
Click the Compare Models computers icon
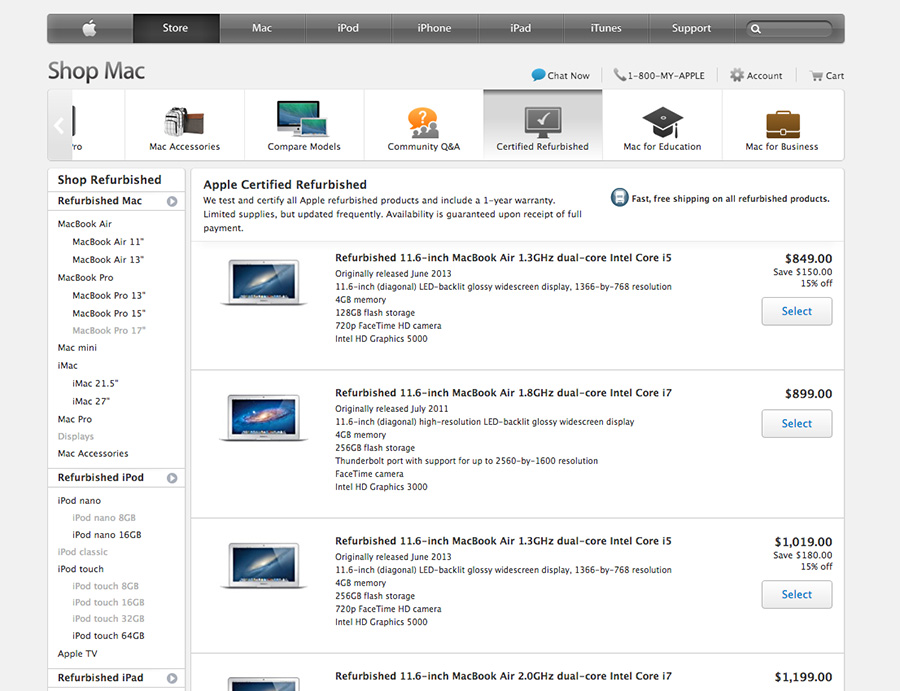pos(302,118)
